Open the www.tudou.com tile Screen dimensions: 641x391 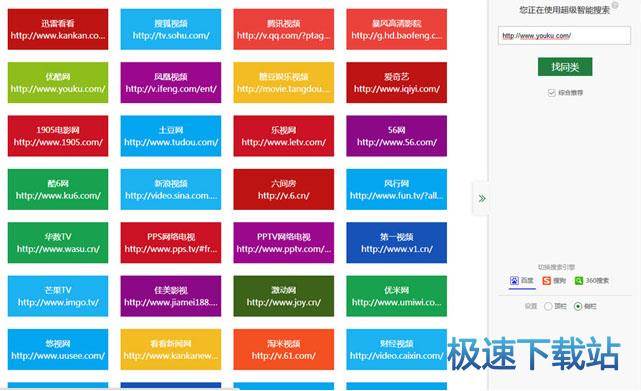point(171,136)
